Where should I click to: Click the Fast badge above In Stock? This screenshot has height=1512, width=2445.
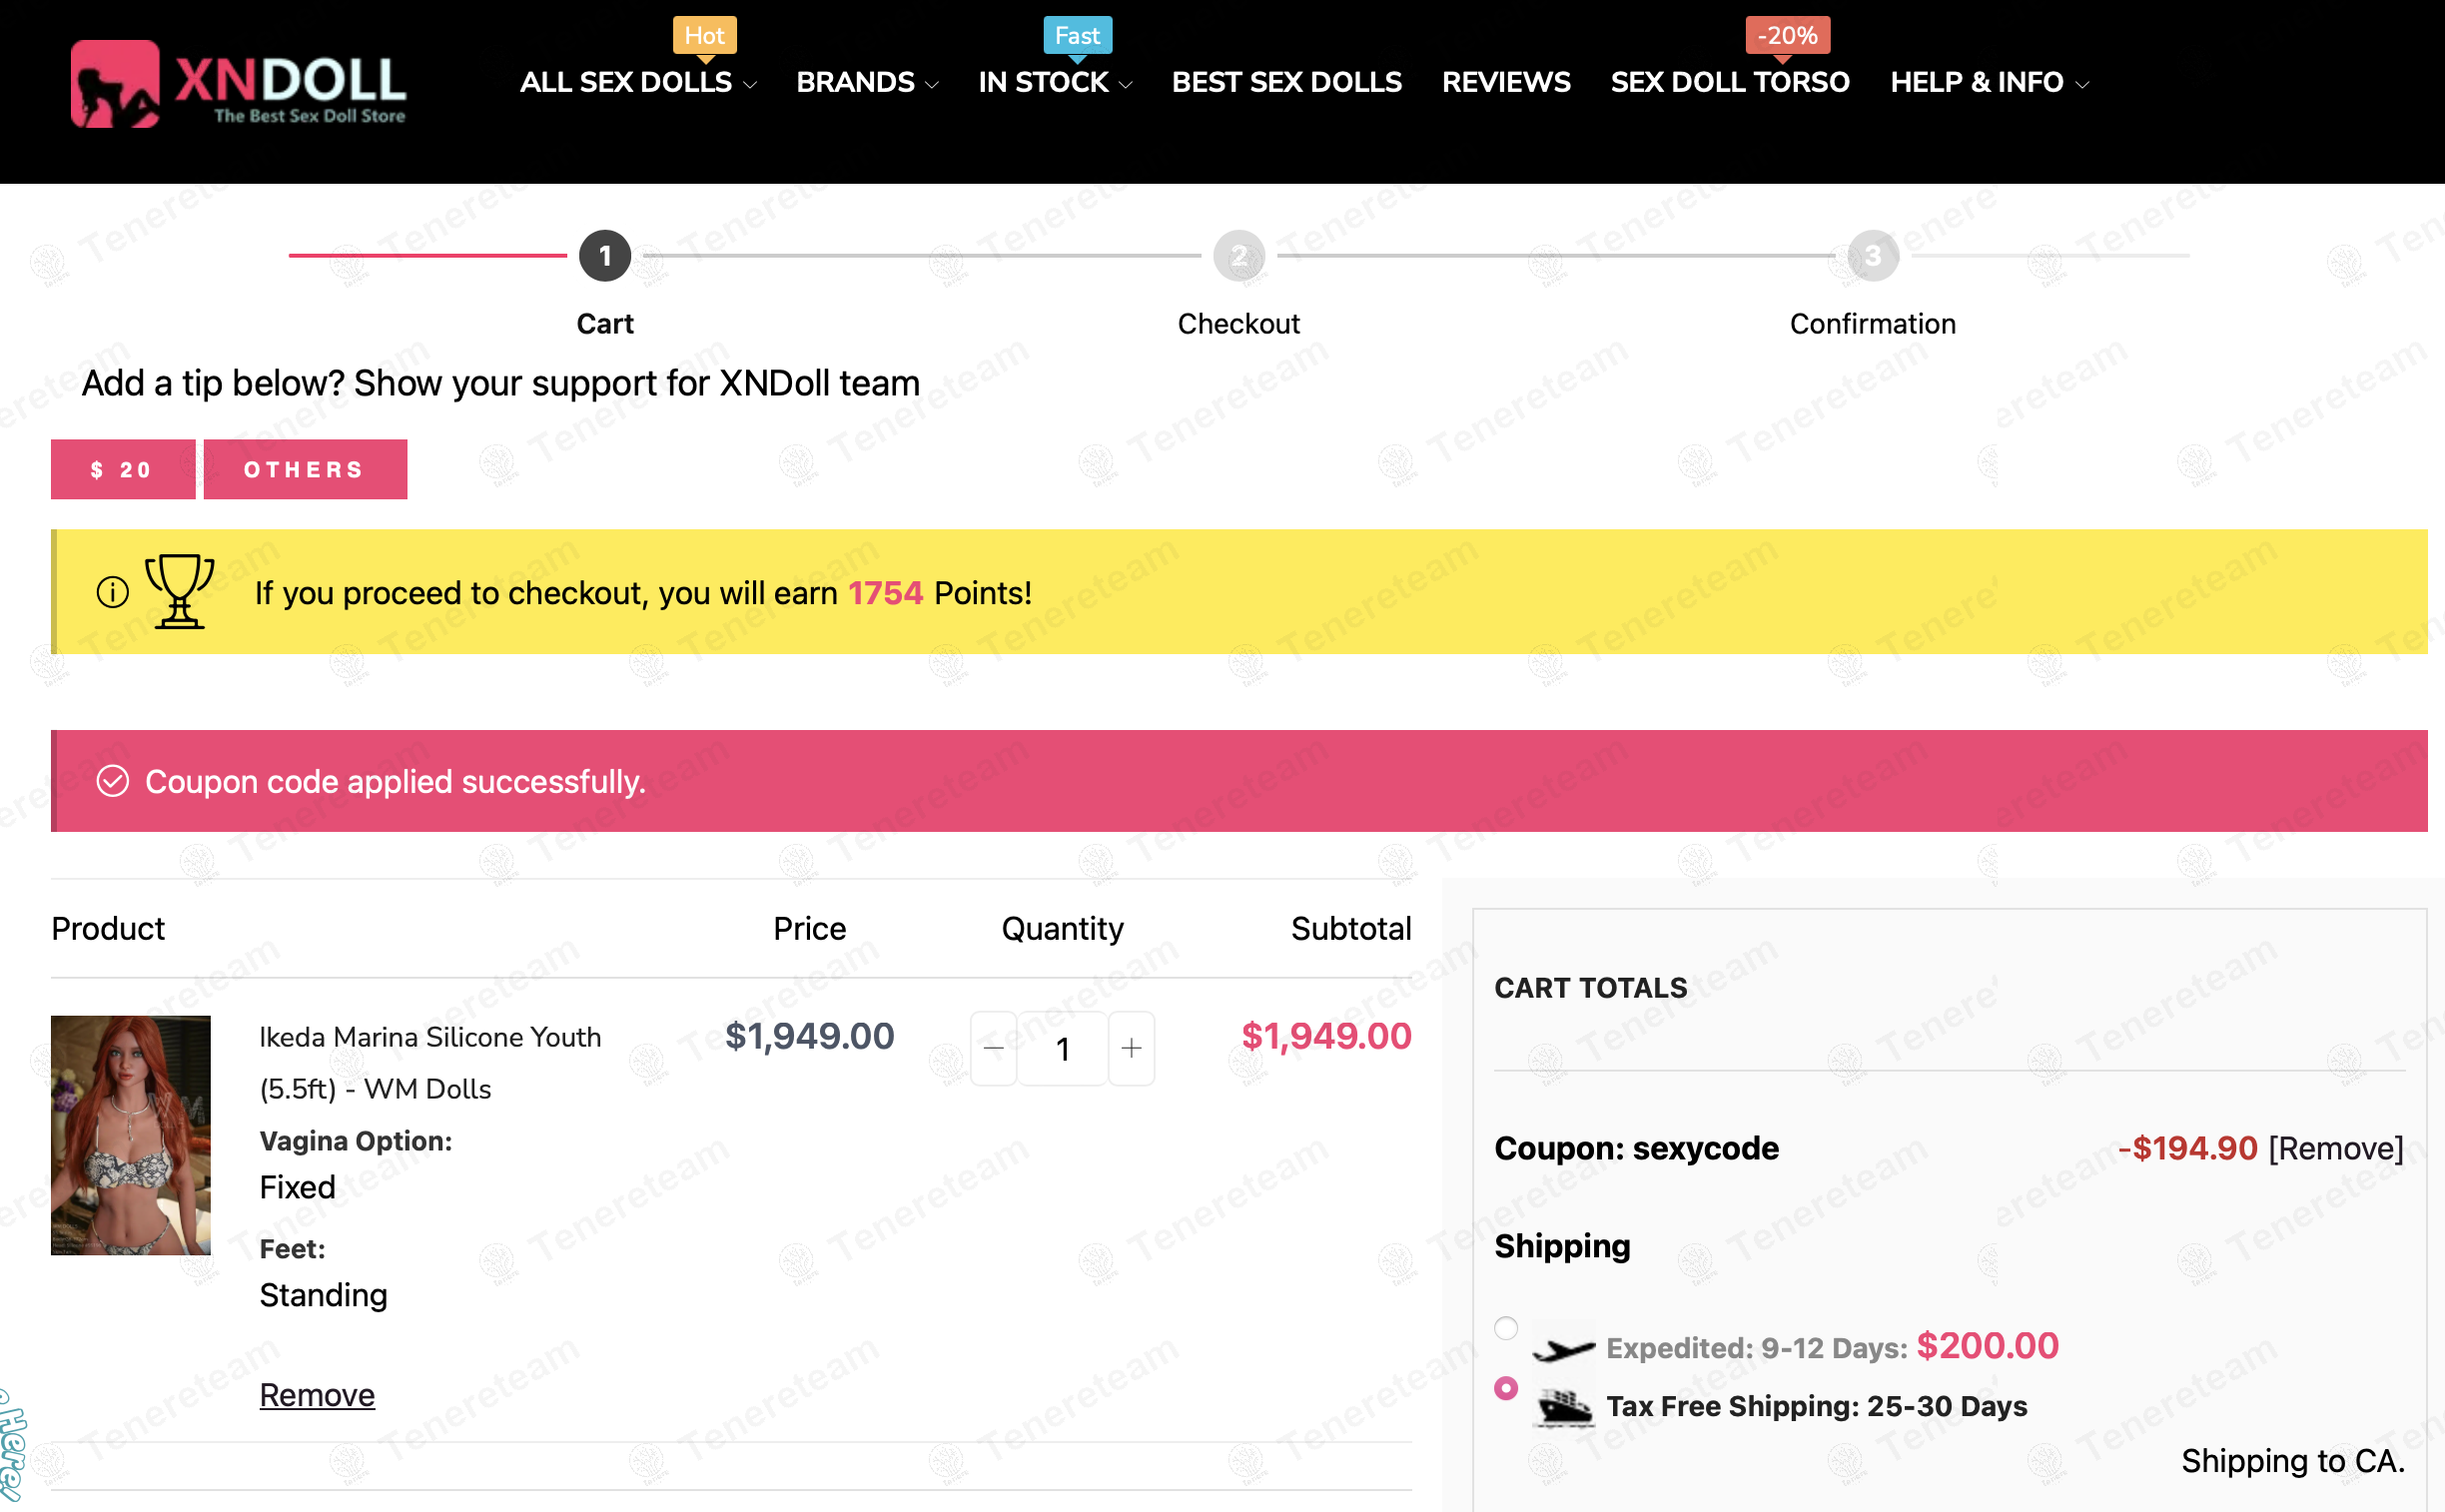[1077, 36]
